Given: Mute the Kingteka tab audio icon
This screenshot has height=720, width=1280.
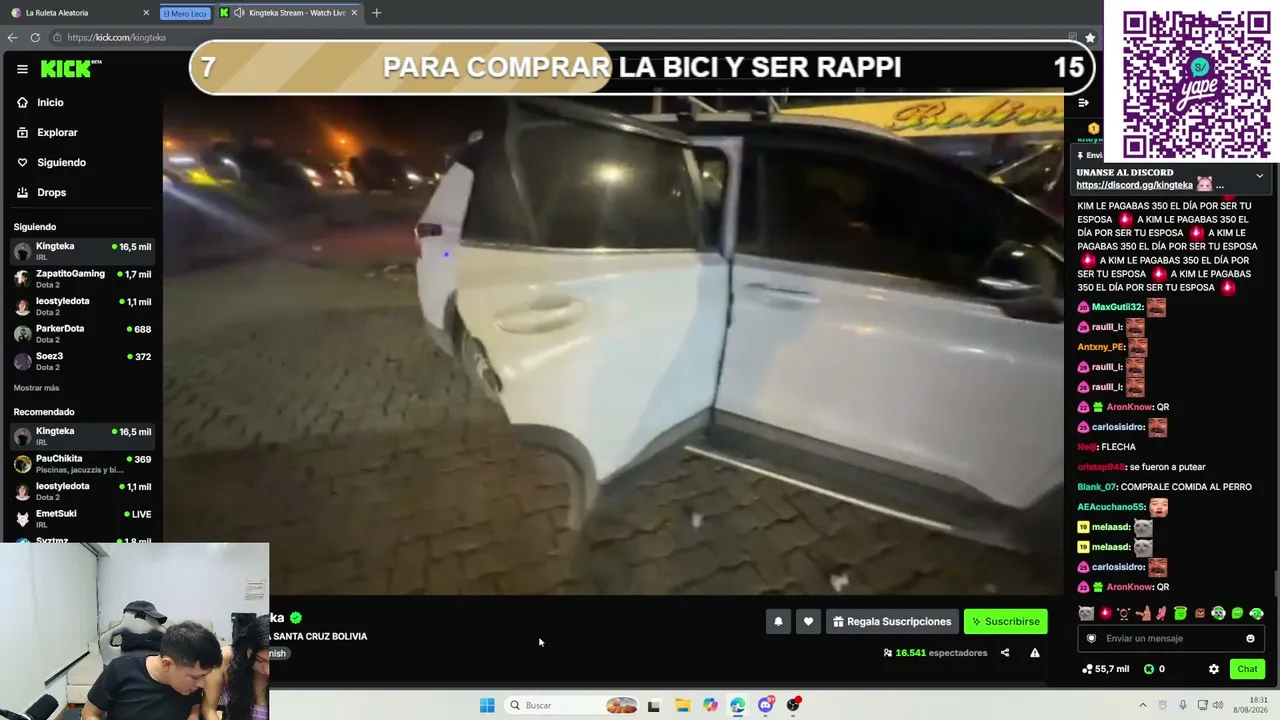Looking at the screenshot, I should (x=239, y=13).
